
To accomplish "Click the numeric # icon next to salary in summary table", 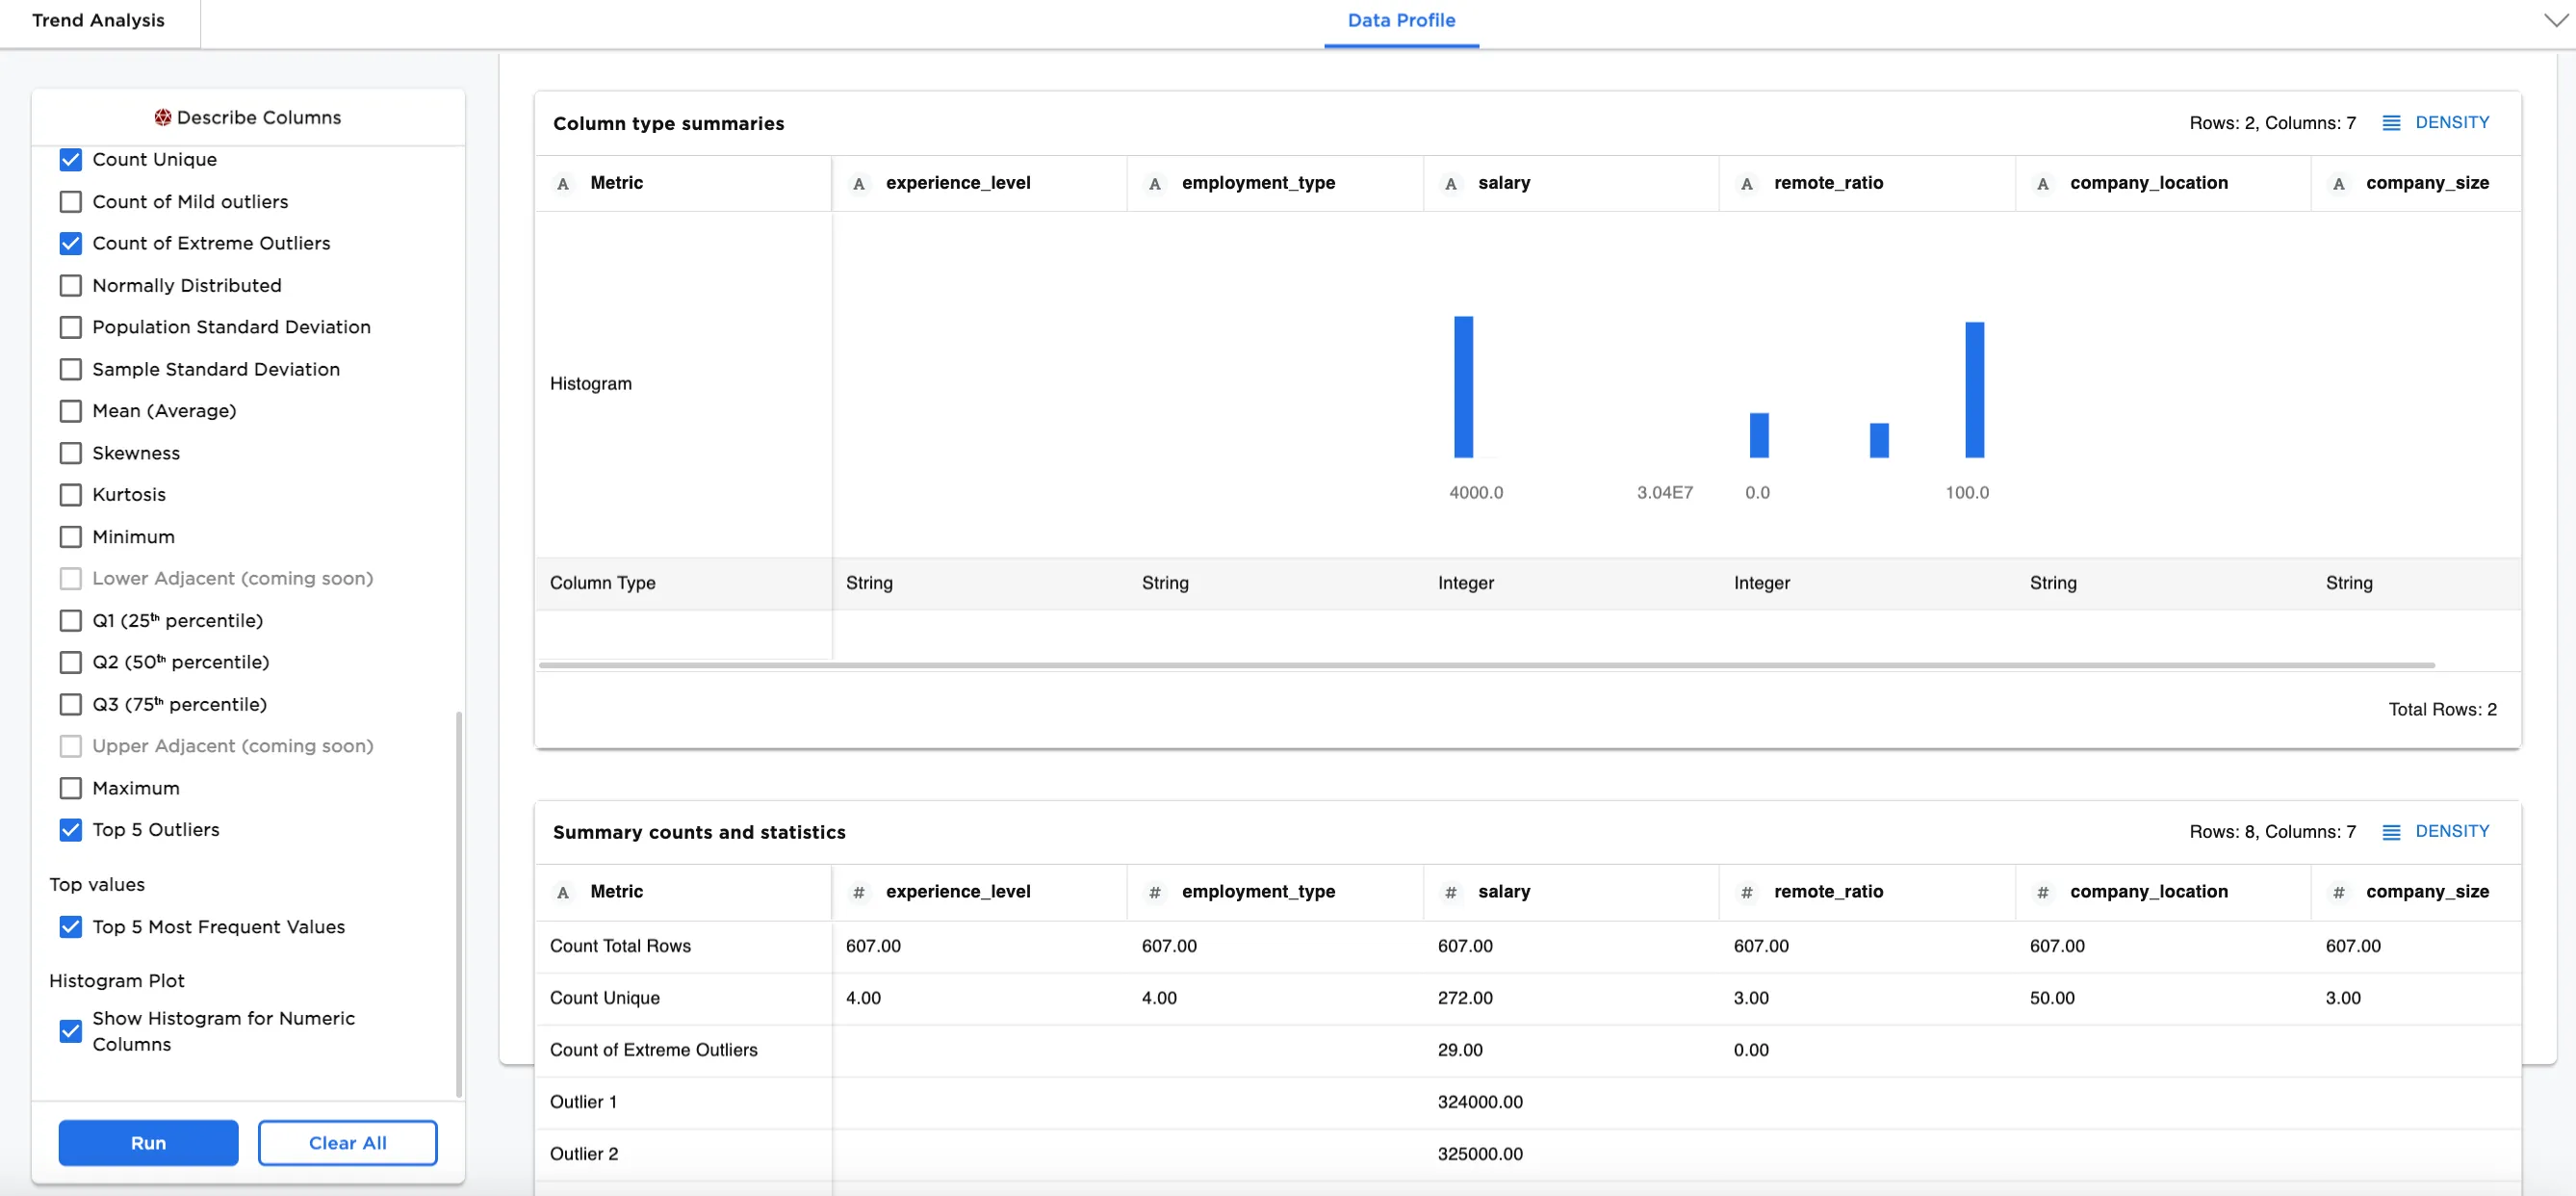I will [1451, 892].
